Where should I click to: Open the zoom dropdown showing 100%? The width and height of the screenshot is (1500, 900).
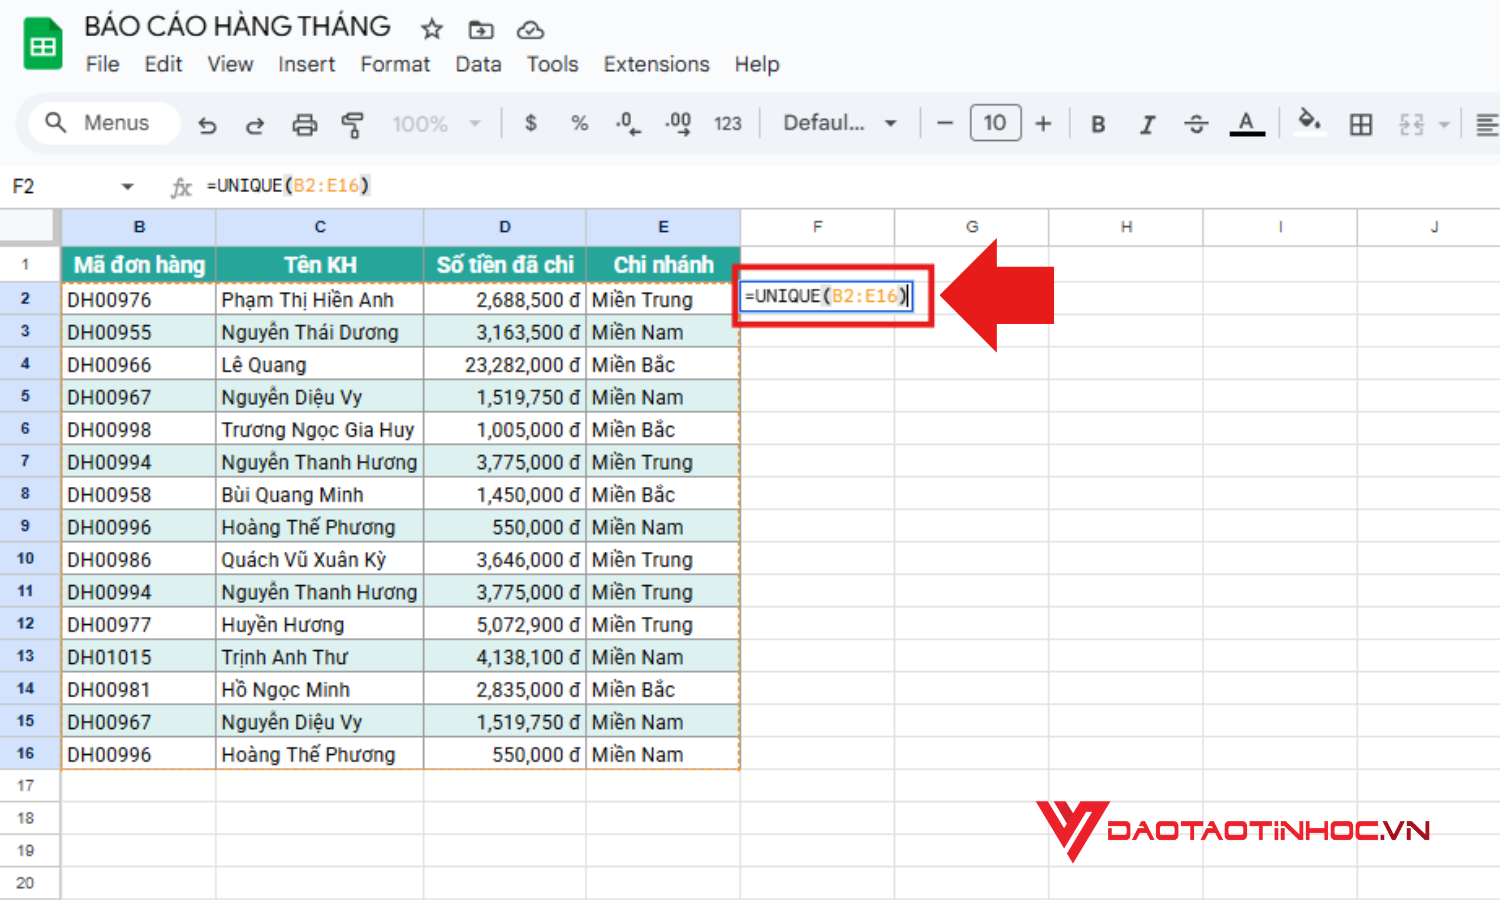436,124
